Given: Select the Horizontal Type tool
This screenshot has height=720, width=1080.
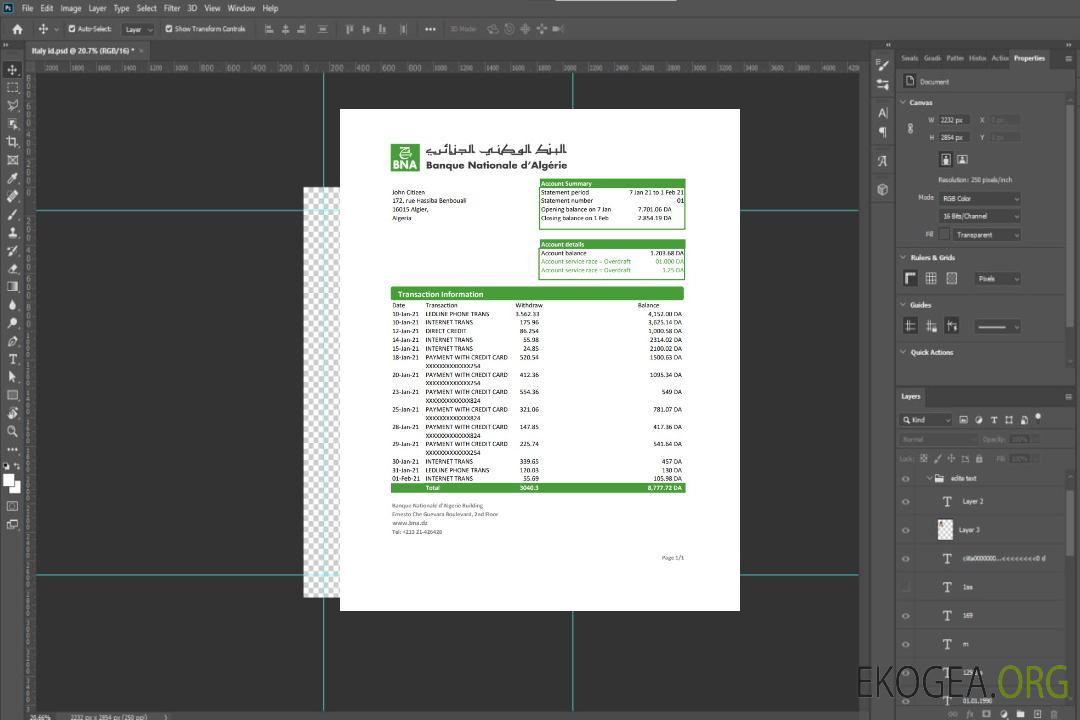Looking at the screenshot, I should tap(12, 359).
